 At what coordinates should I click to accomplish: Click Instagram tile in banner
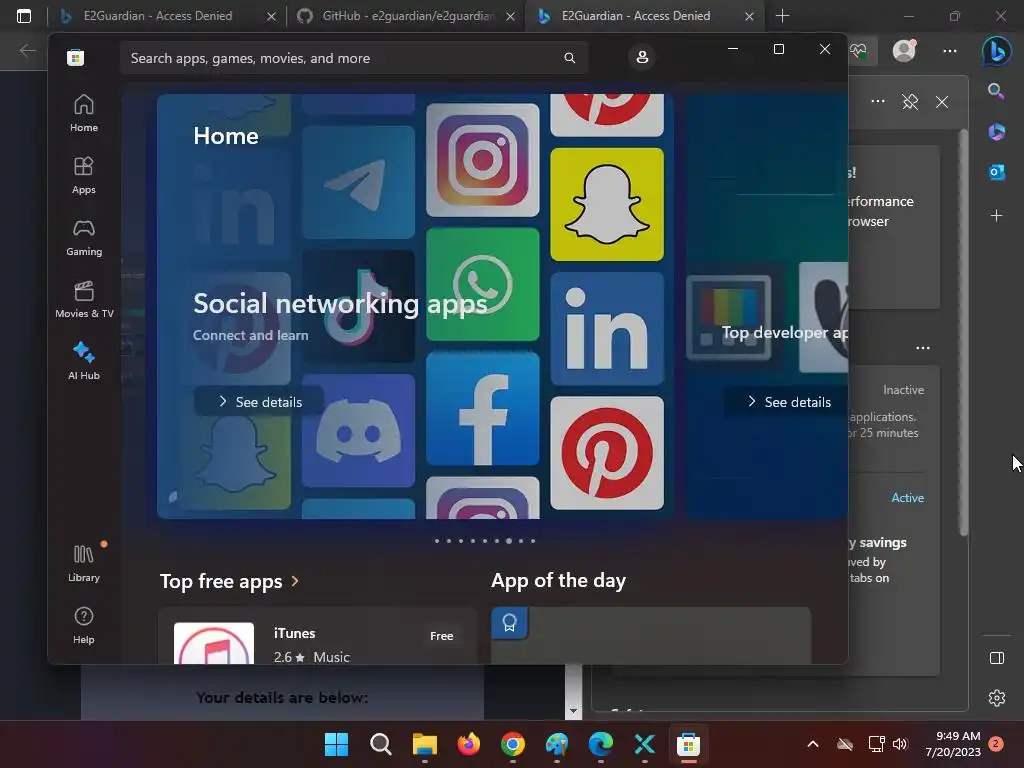[x=483, y=160]
